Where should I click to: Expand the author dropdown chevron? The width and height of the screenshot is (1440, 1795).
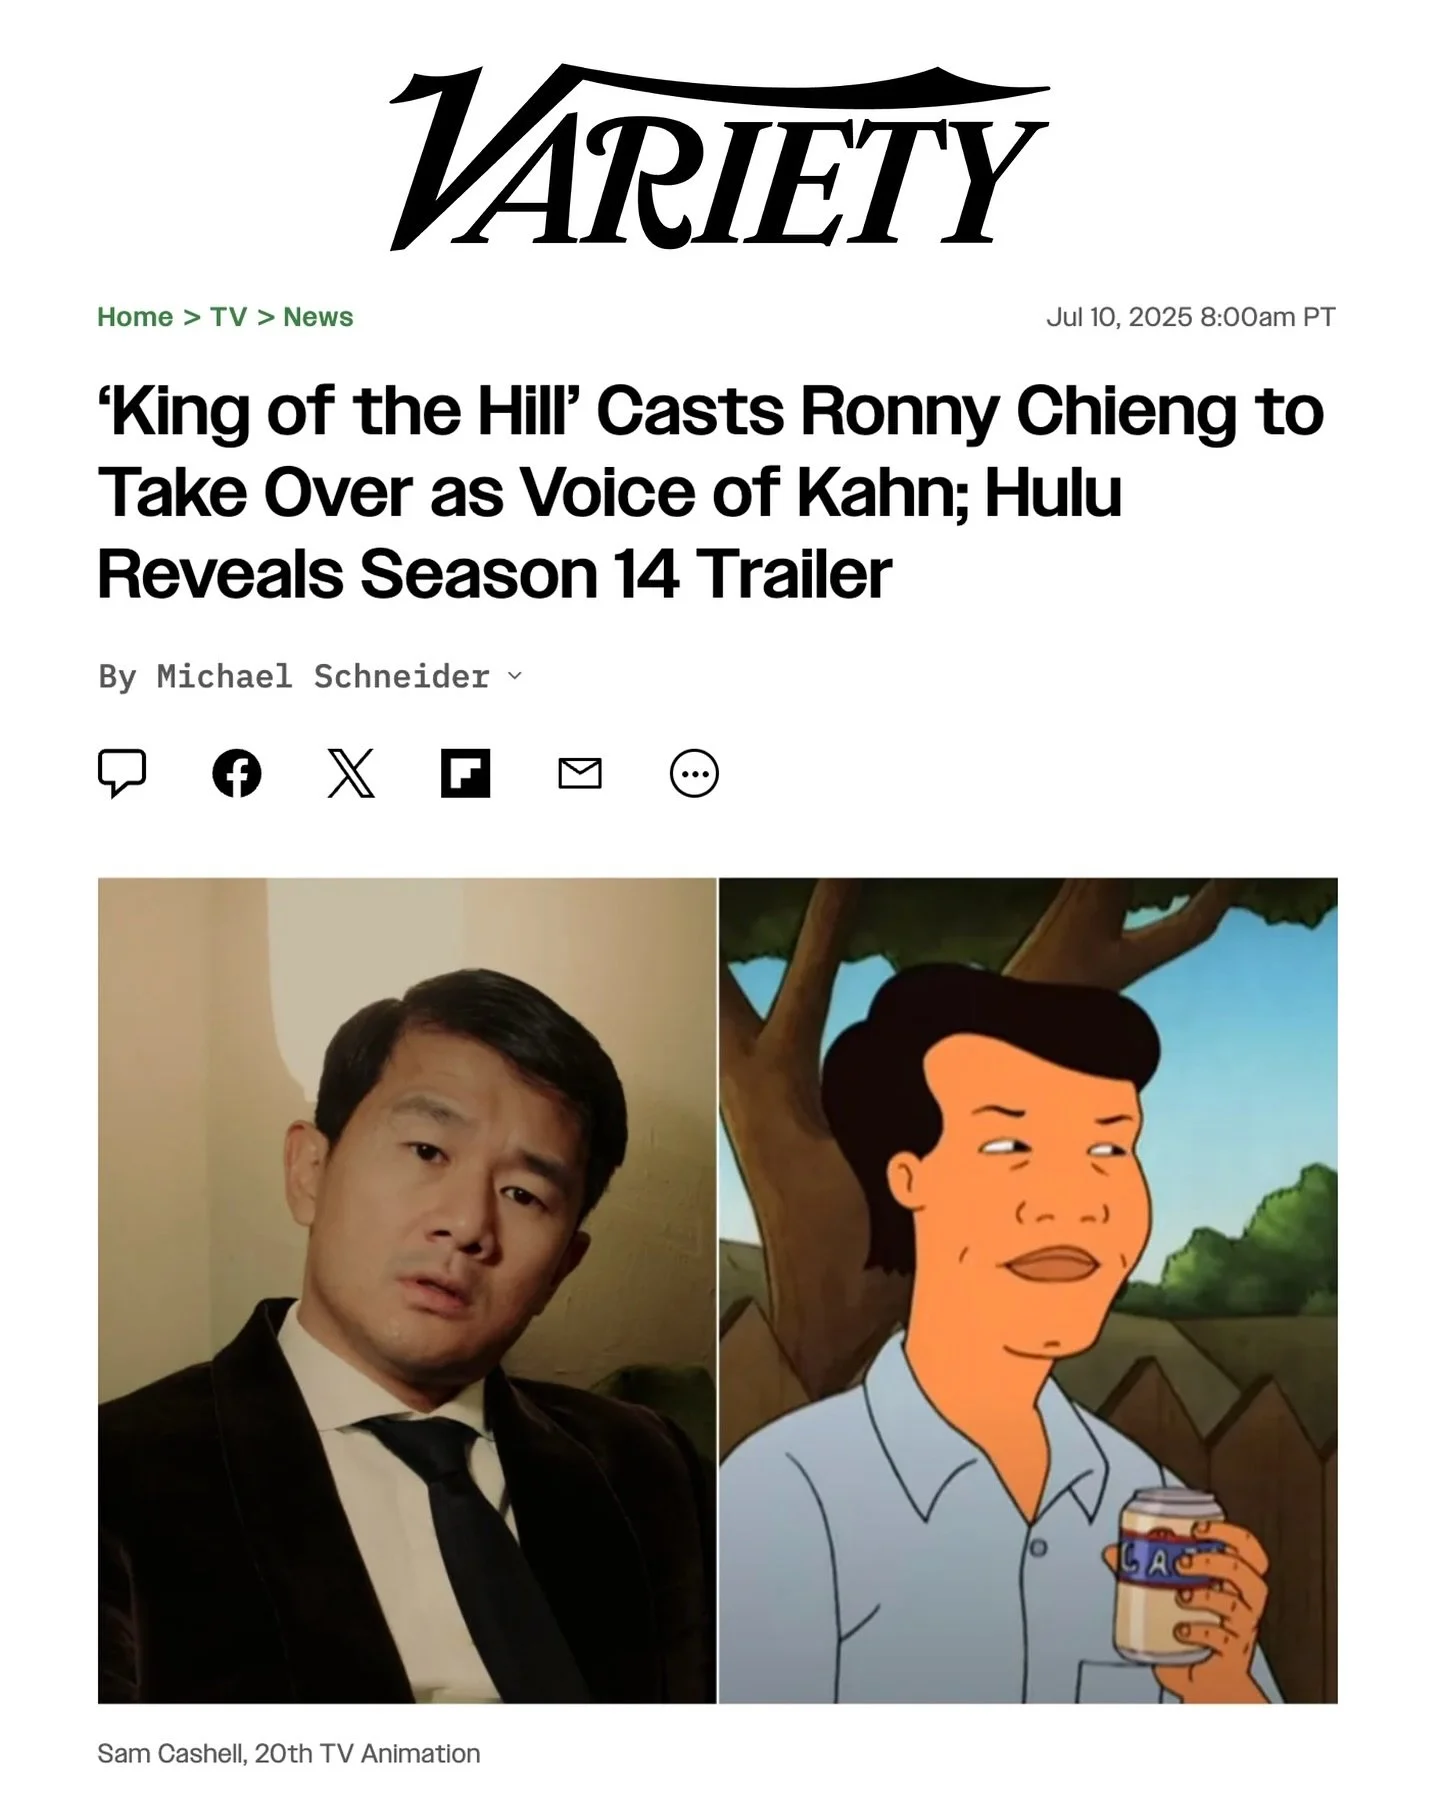[515, 676]
